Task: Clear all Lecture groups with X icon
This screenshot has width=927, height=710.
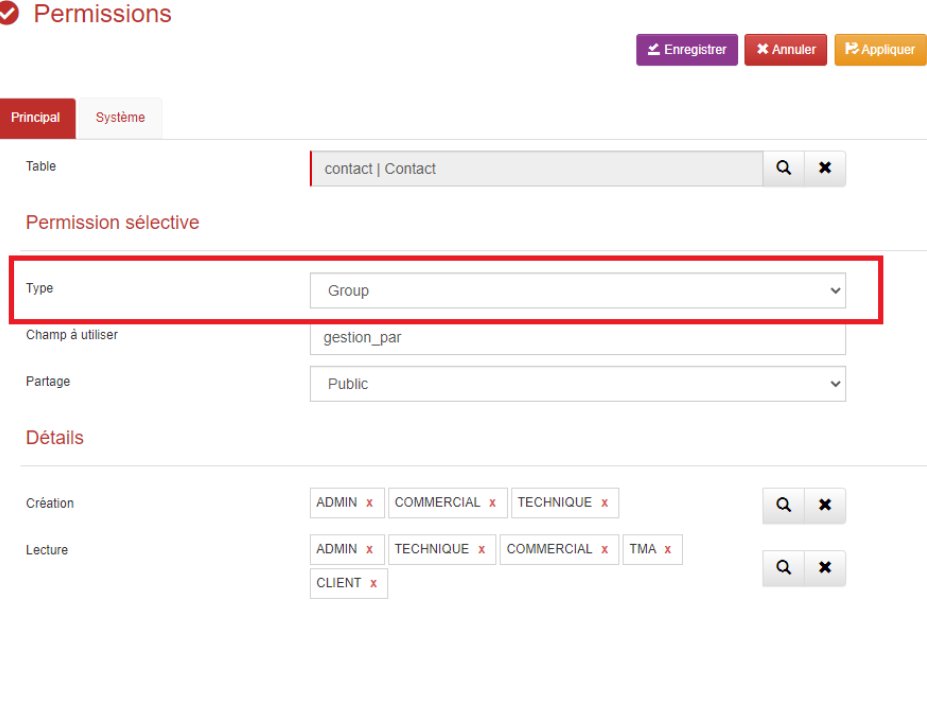Action: (825, 567)
